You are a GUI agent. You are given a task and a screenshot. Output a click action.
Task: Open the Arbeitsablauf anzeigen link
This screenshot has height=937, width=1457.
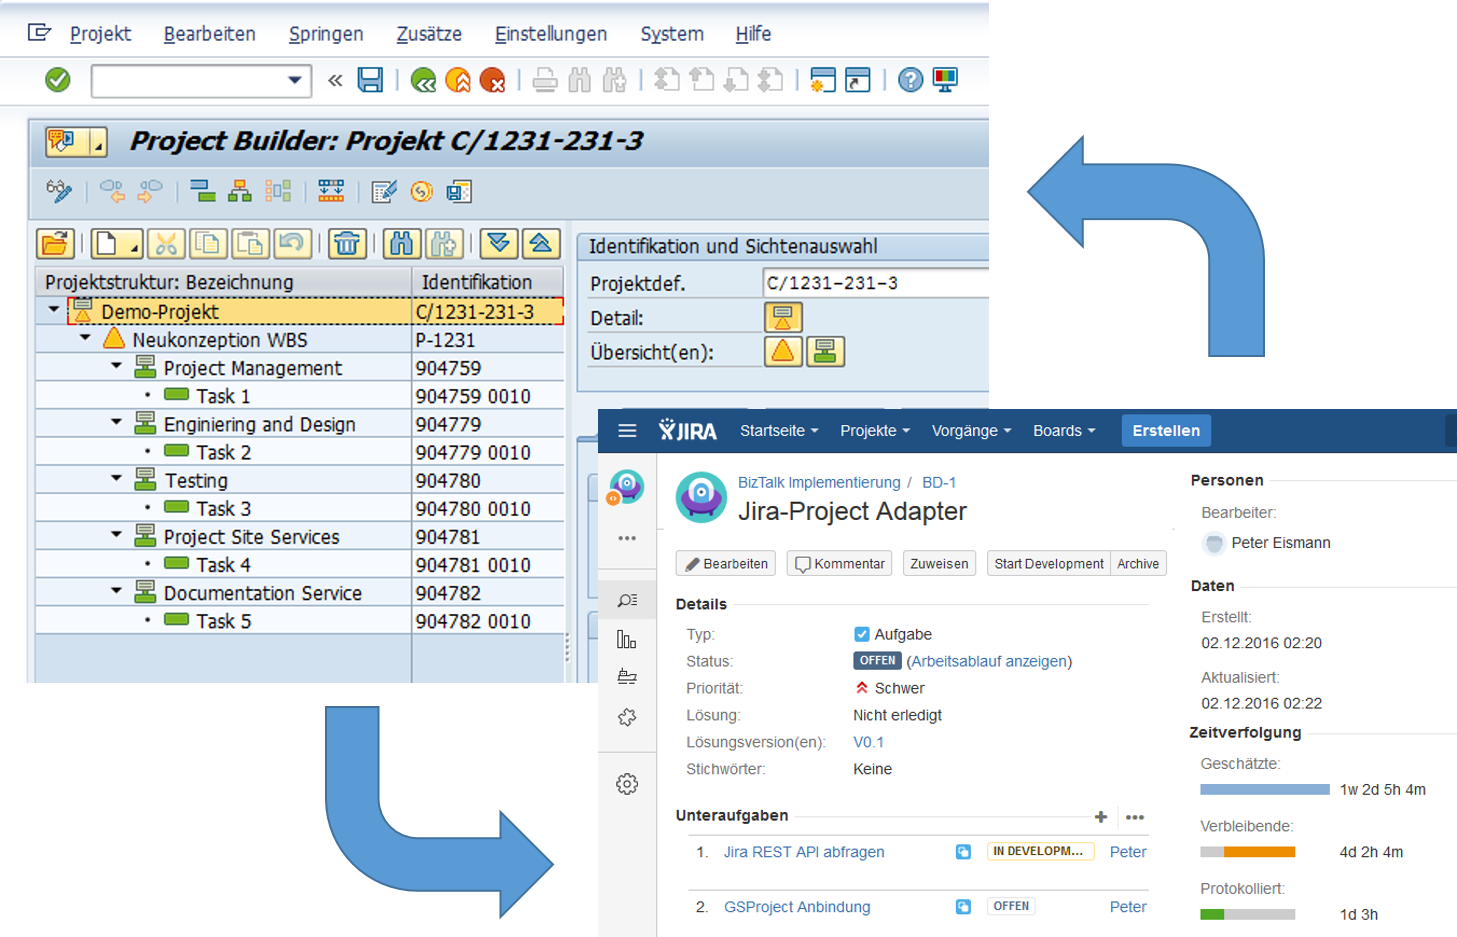pos(988,661)
